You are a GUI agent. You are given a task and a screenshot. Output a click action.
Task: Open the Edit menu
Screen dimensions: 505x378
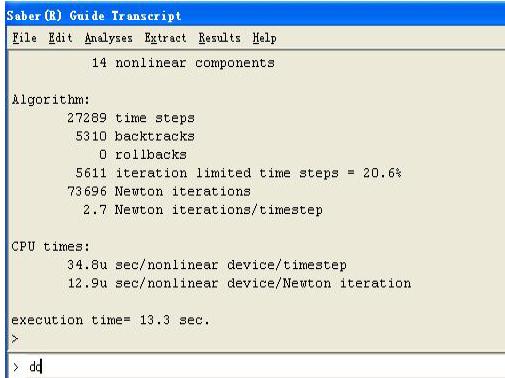pyautogui.click(x=60, y=38)
